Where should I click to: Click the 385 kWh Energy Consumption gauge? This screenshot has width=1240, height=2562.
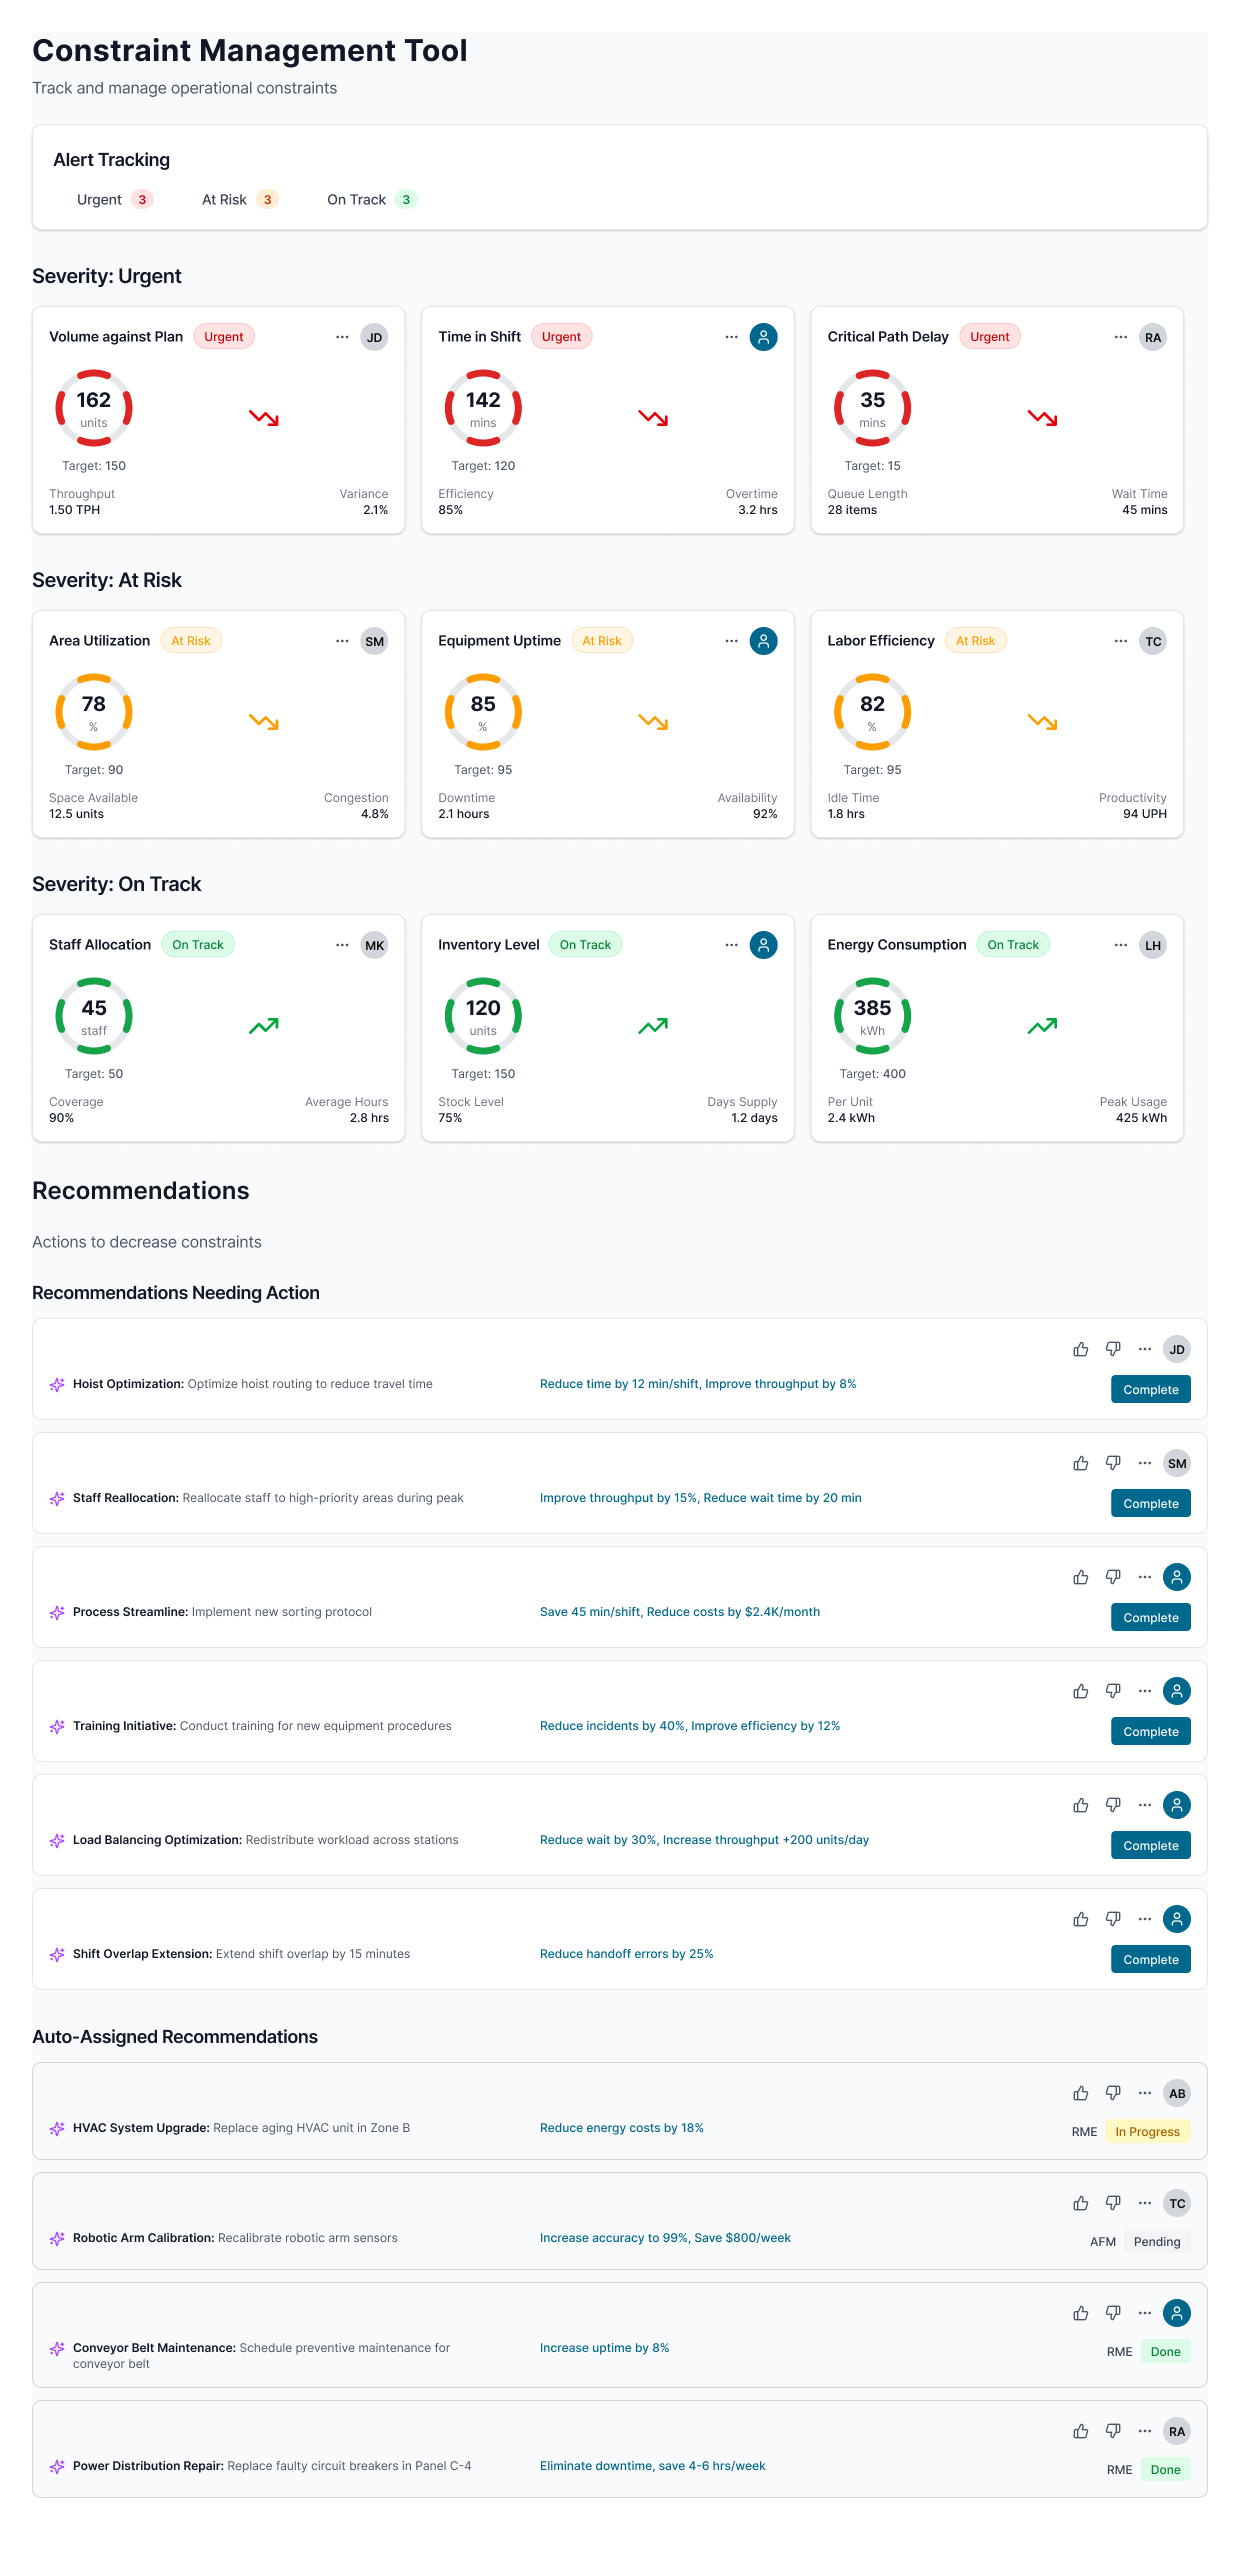872,1016
